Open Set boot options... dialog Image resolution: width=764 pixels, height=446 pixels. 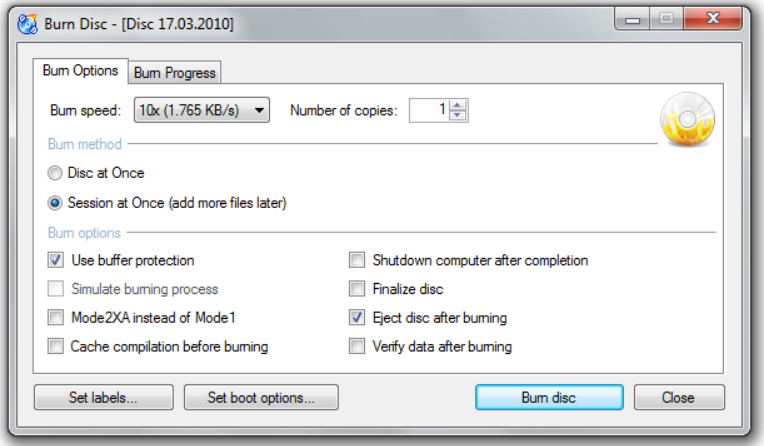[x=261, y=397]
